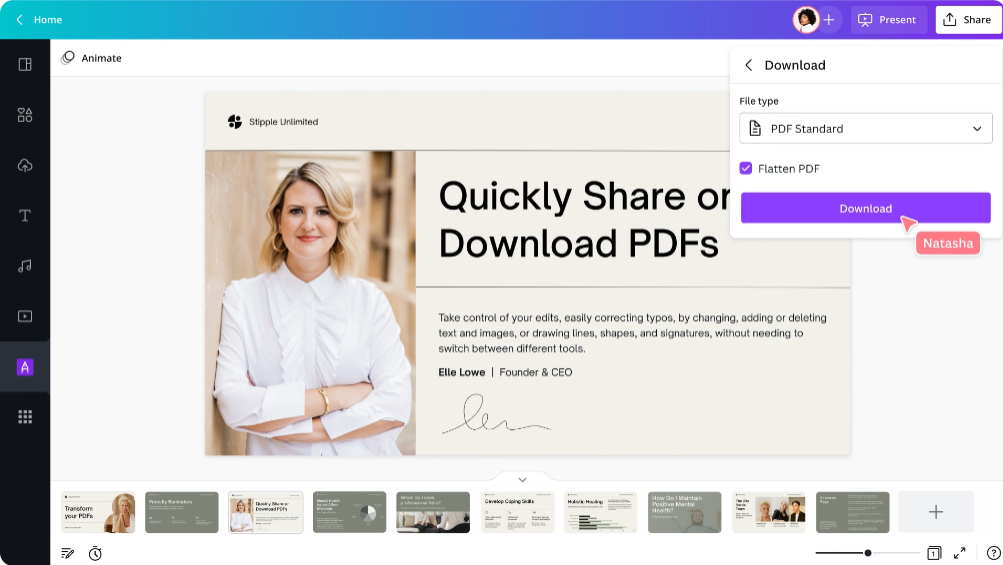Image resolution: width=1003 pixels, height=565 pixels.
Task: Open the Elements panel in sidebar
Action: [25, 115]
